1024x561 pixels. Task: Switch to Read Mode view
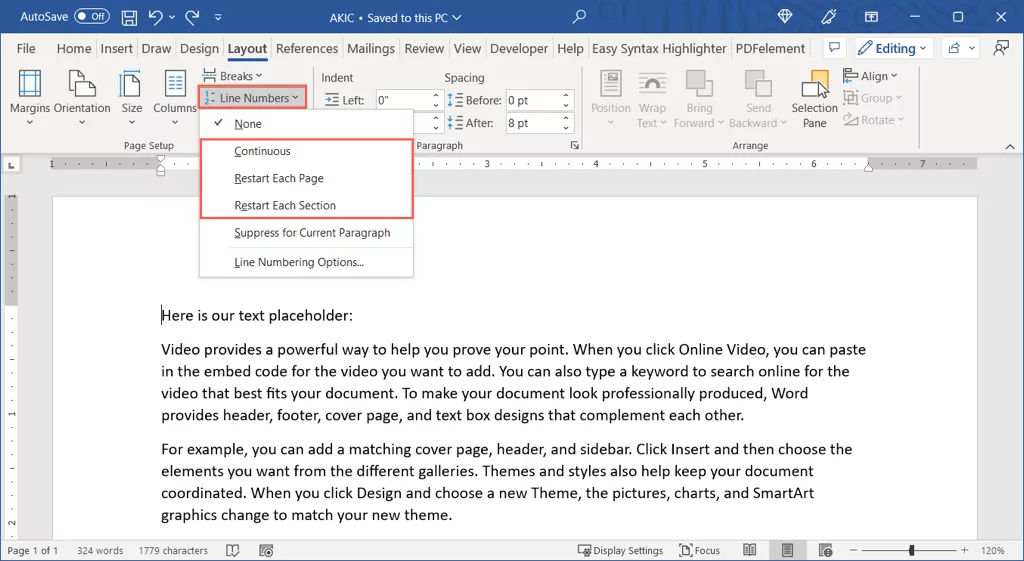[x=750, y=551]
